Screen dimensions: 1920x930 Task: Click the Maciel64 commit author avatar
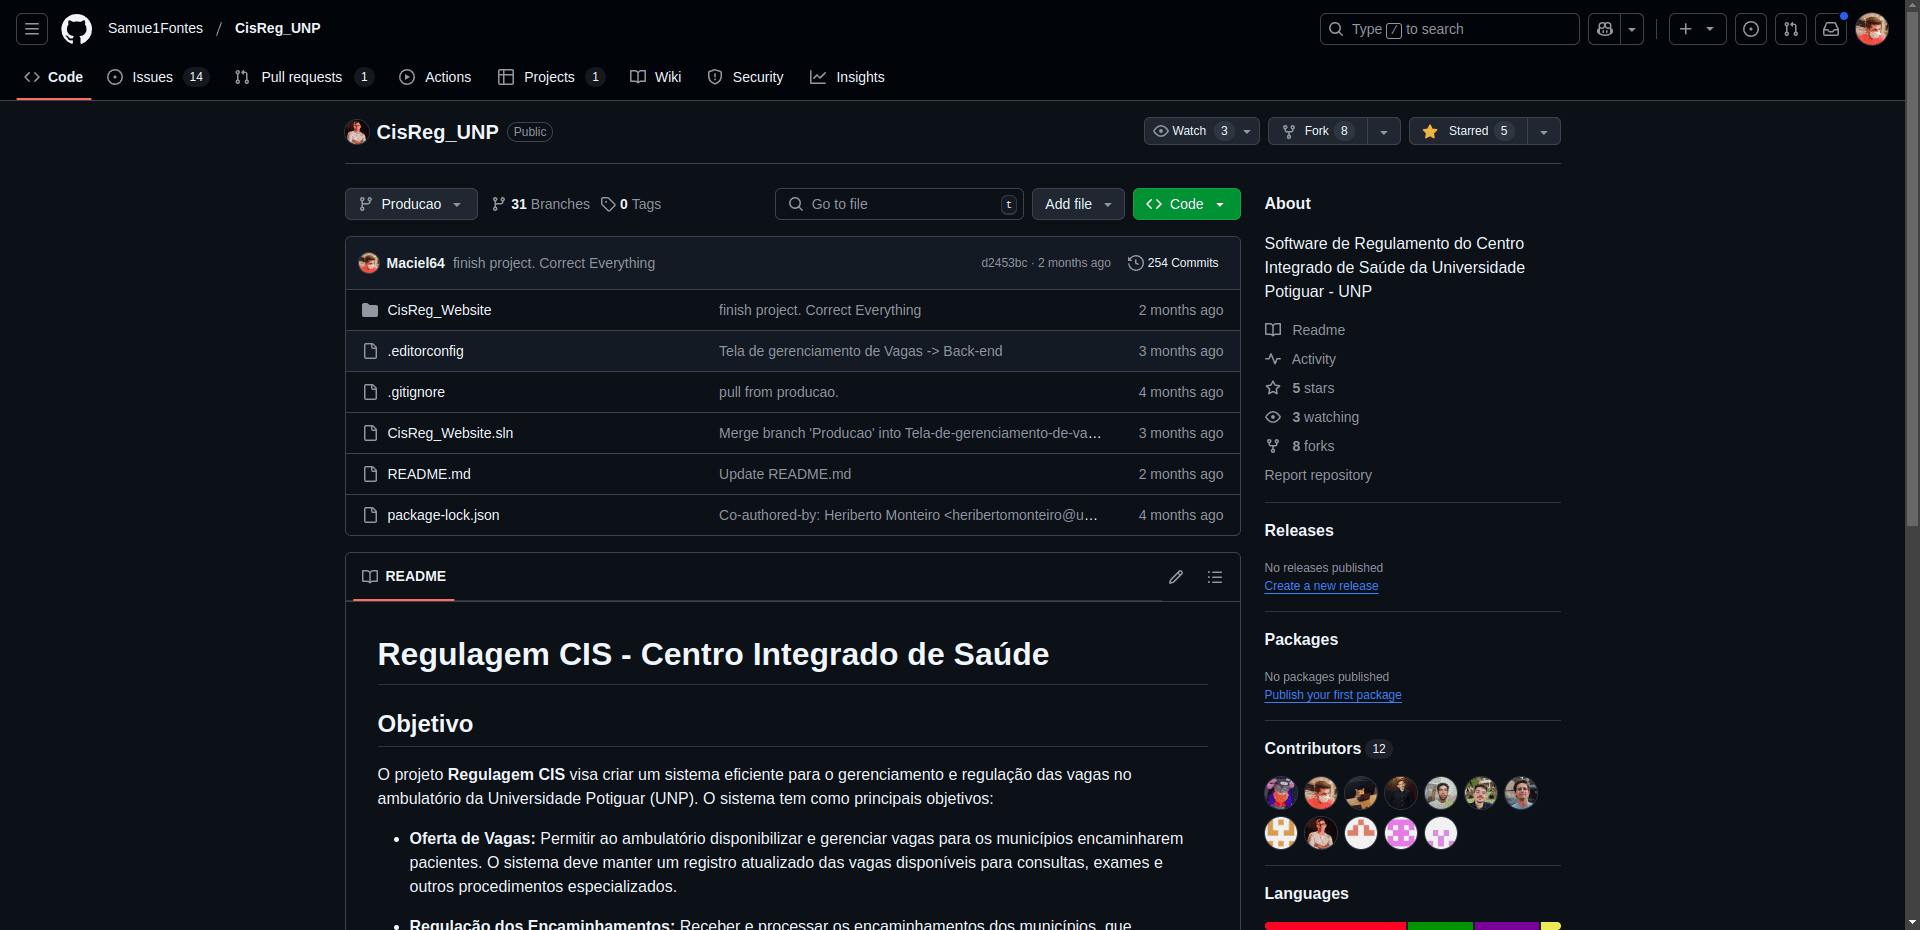point(369,263)
